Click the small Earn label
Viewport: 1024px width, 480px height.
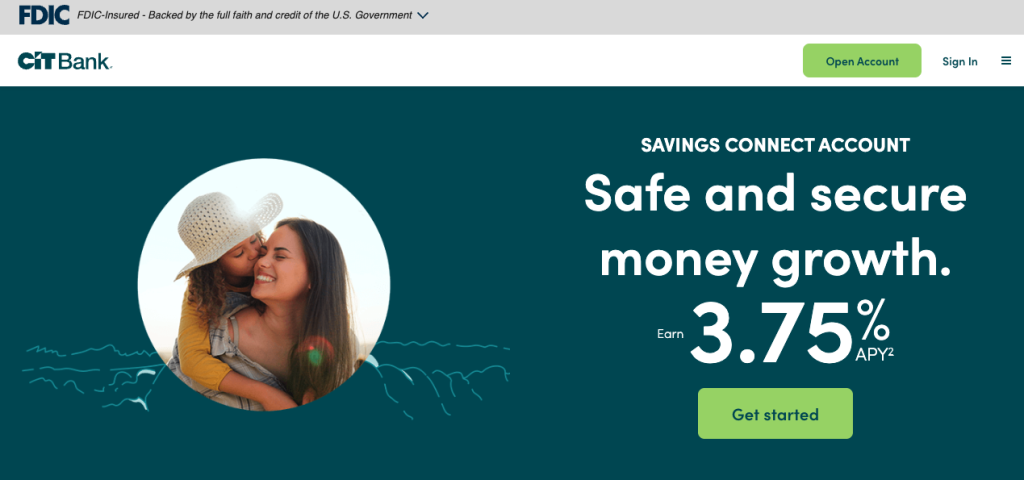670,334
